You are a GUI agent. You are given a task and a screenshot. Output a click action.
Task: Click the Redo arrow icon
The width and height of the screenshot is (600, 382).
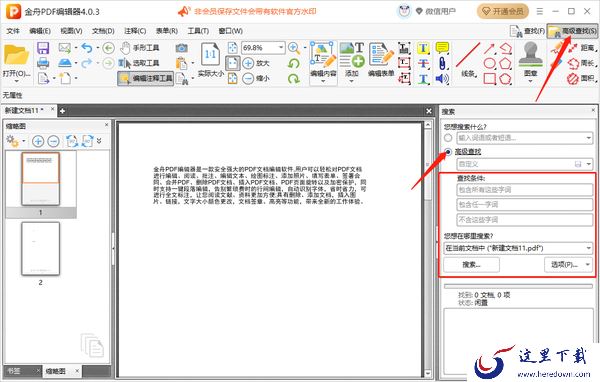87,63
